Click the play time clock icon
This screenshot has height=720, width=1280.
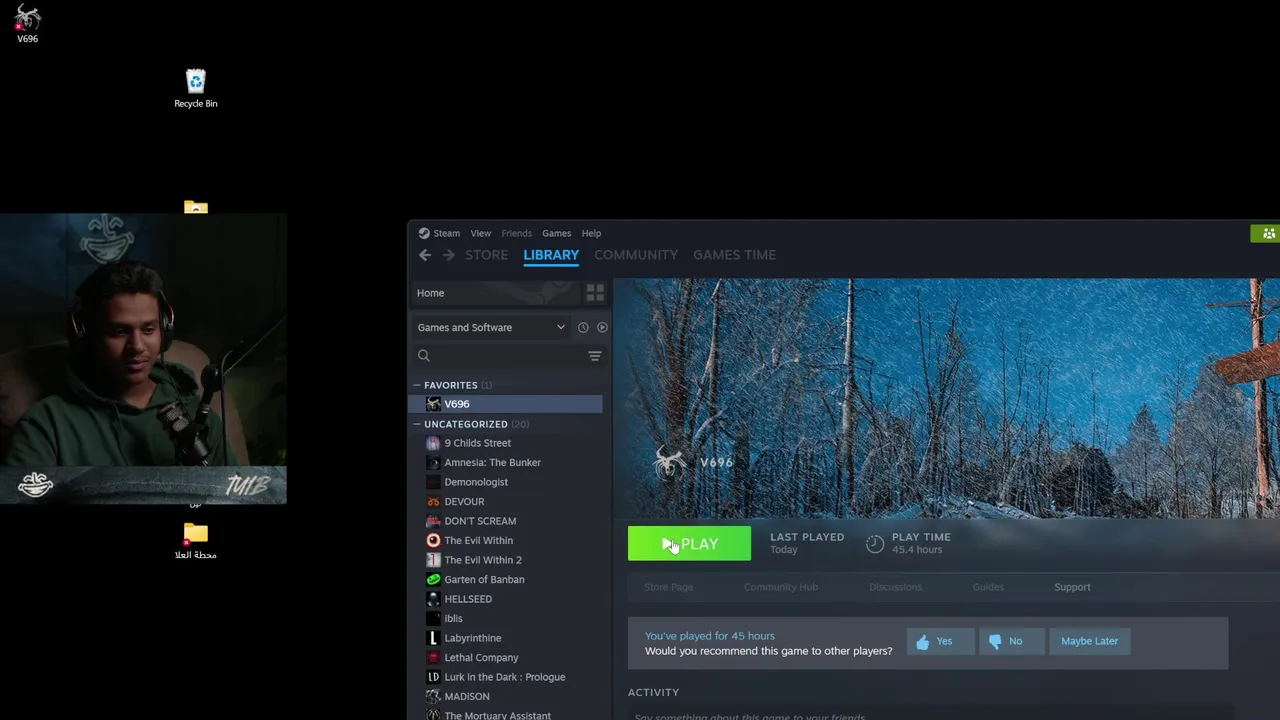(x=875, y=544)
